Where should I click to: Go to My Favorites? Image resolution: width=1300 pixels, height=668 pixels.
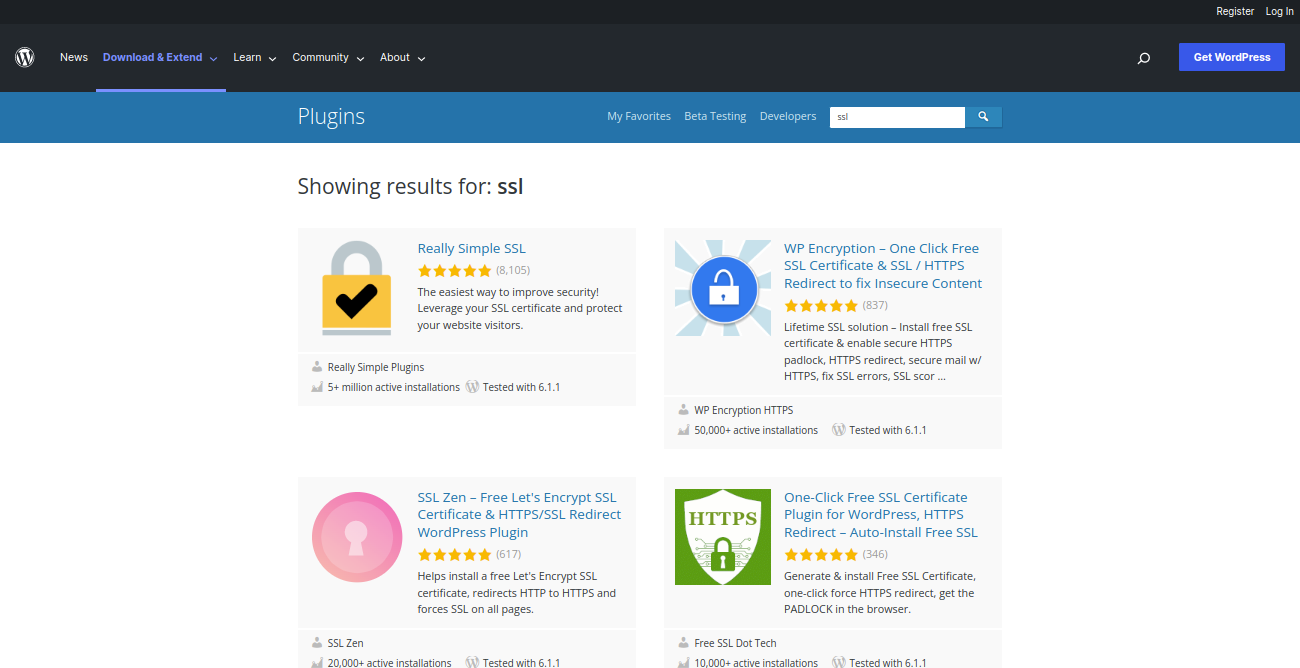tap(639, 117)
